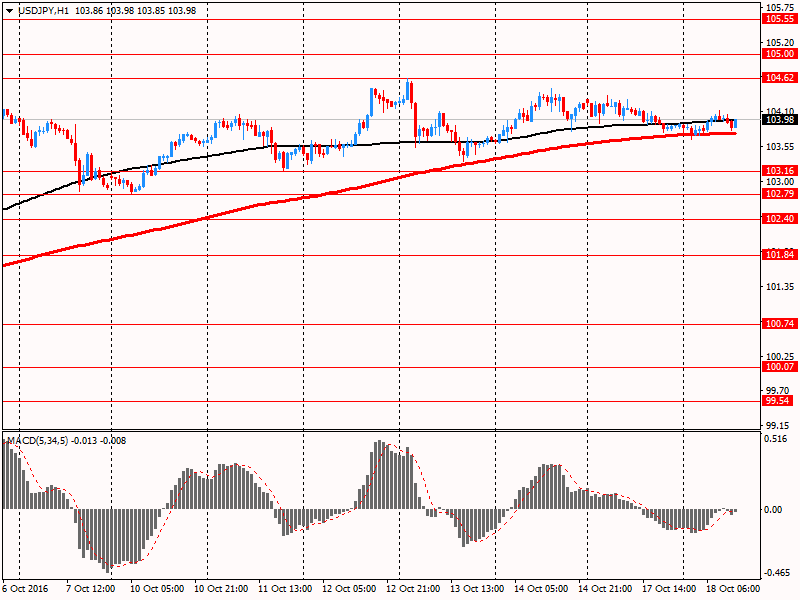Click the 10 Oct 05:00 time label

pyautogui.click(x=157, y=589)
